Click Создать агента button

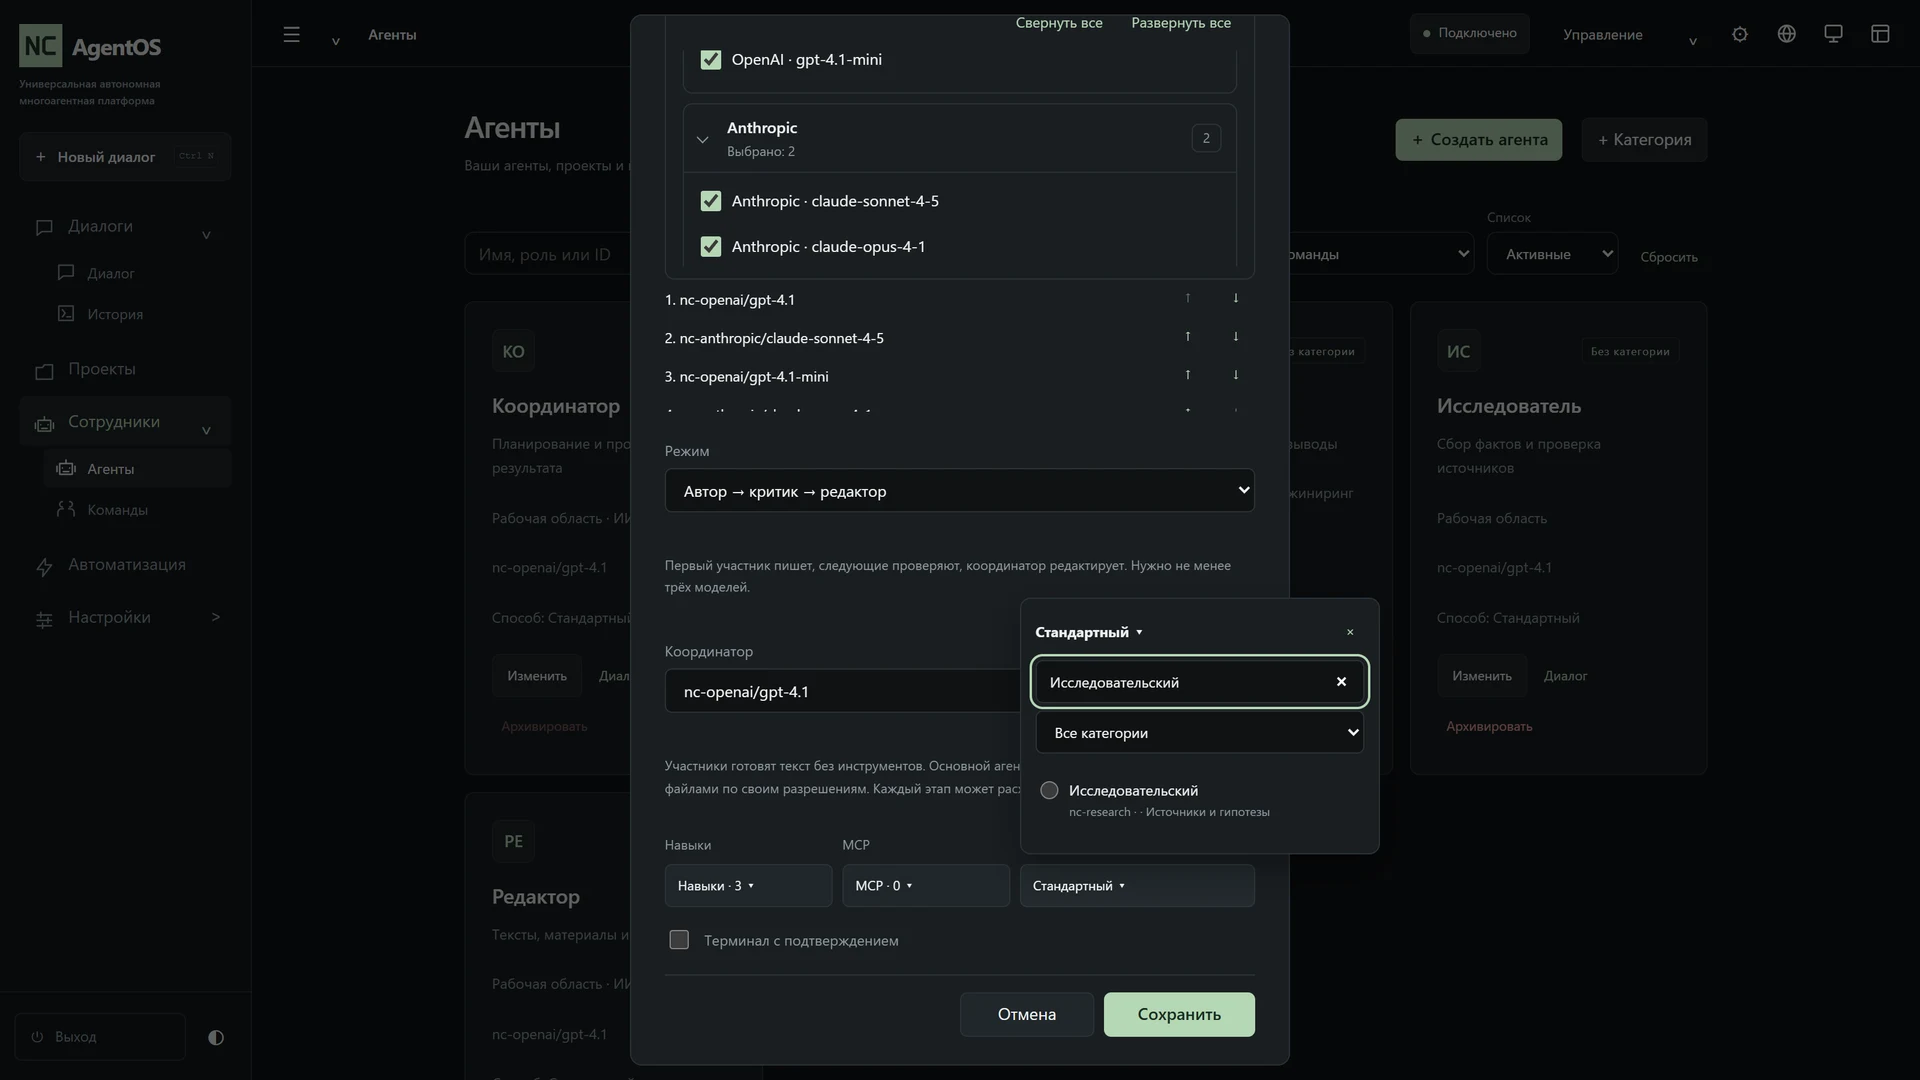1479,140
